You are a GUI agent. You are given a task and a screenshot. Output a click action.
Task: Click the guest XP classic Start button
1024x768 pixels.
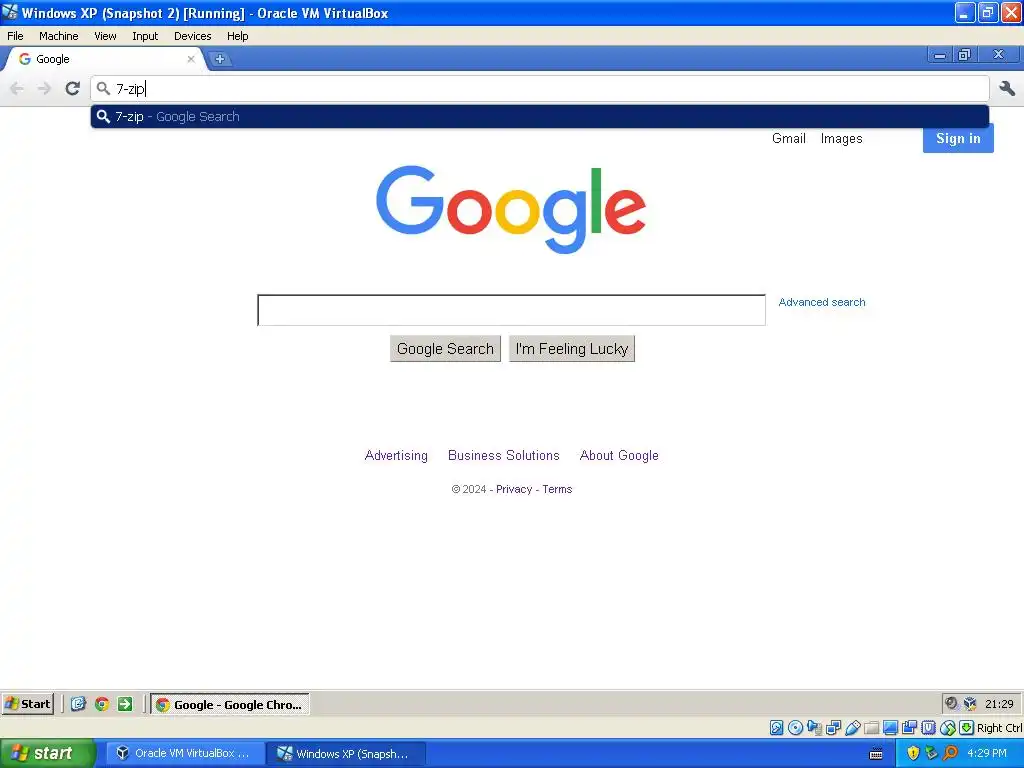click(x=27, y=704)
